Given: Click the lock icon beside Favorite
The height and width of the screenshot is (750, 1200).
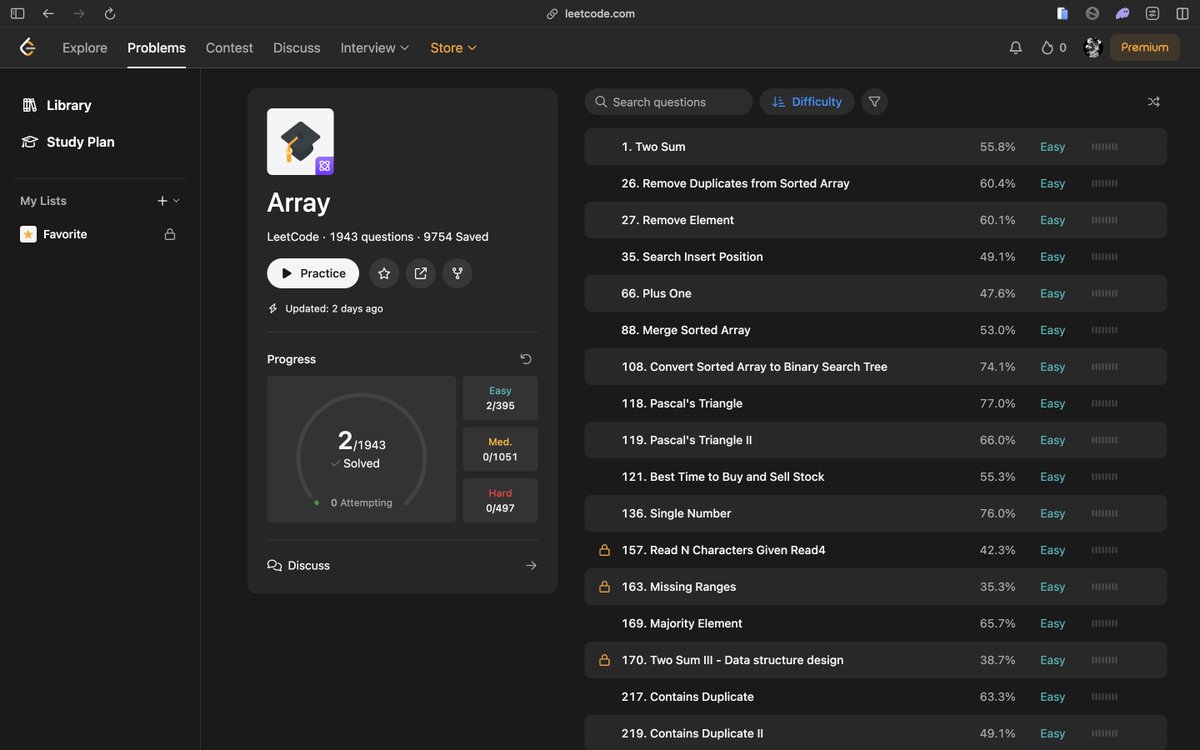Looking at the screenshot, I should click(170, 234).
